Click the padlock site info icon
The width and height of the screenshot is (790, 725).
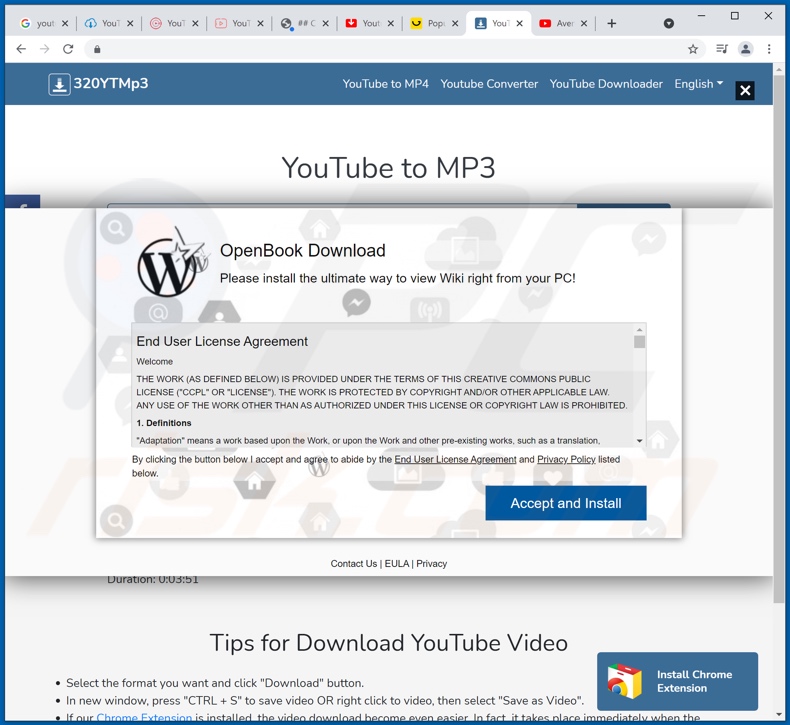(x=97, y=49)
